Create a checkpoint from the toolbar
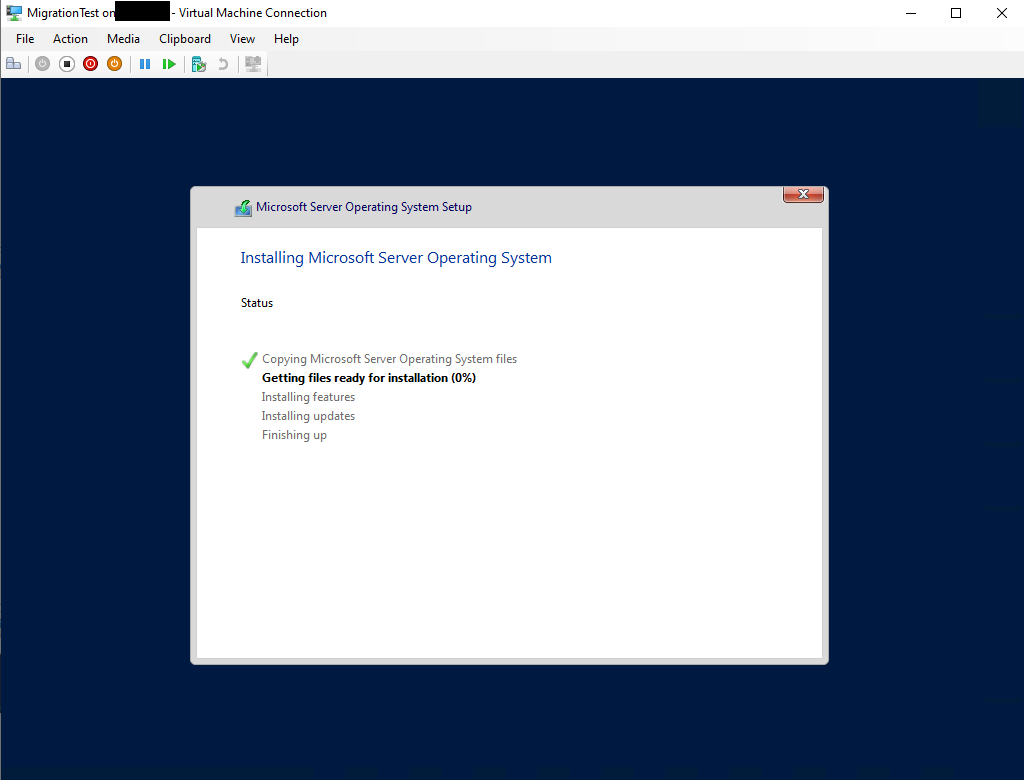 pyautogui.click(x=199, y=64)
